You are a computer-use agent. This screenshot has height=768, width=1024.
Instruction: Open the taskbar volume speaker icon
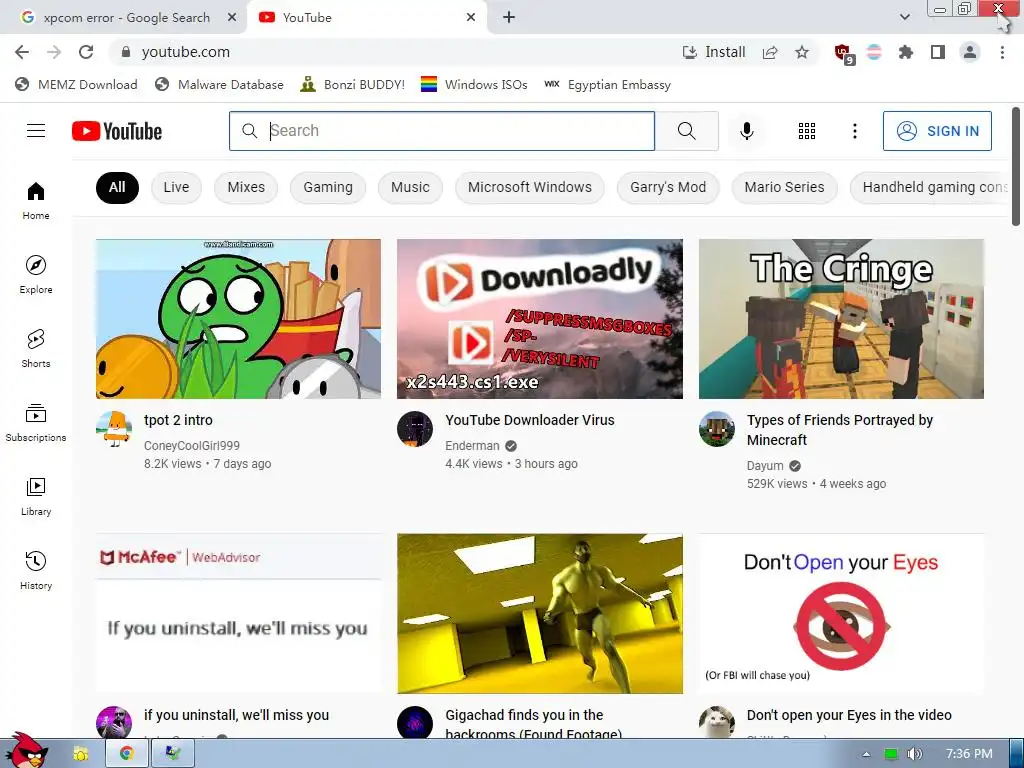(914, 754)
